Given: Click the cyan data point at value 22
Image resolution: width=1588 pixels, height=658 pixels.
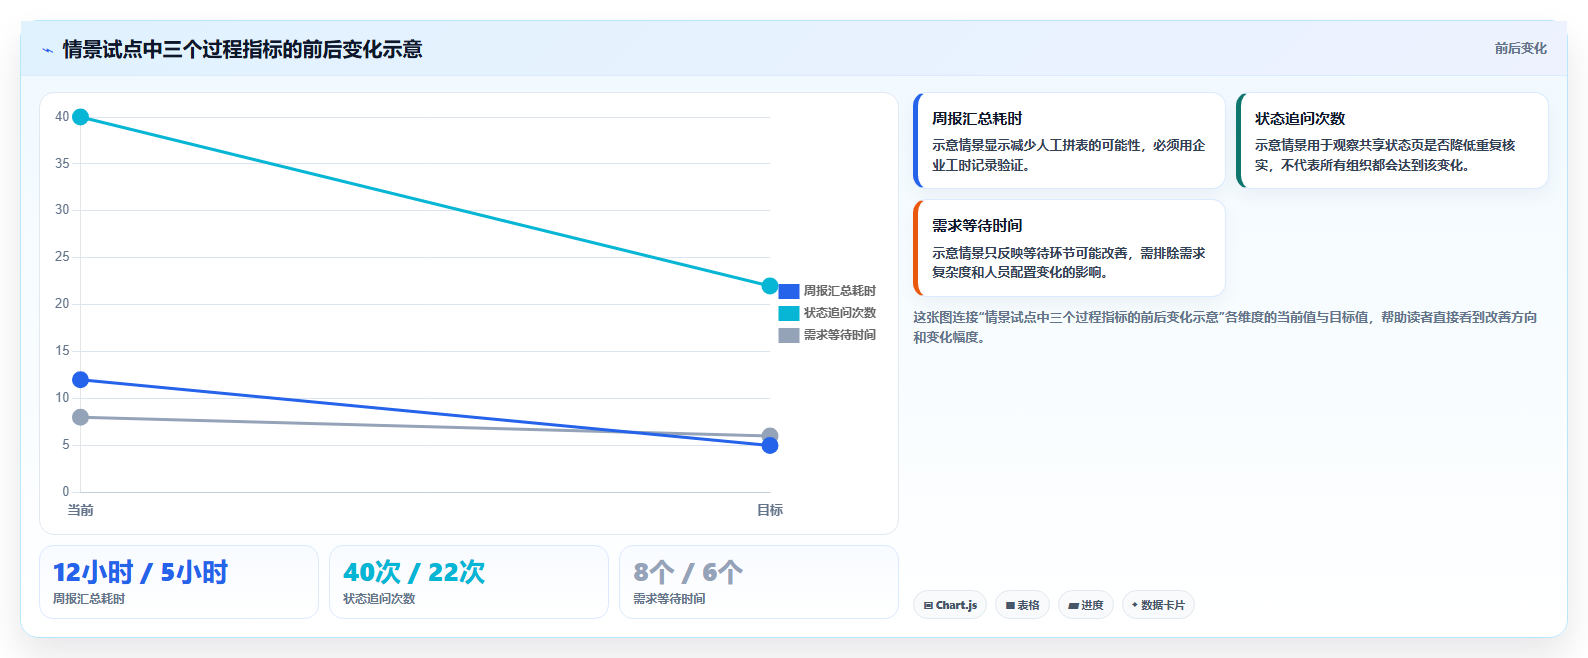Looking at the screenshot, I should point(770,286).
